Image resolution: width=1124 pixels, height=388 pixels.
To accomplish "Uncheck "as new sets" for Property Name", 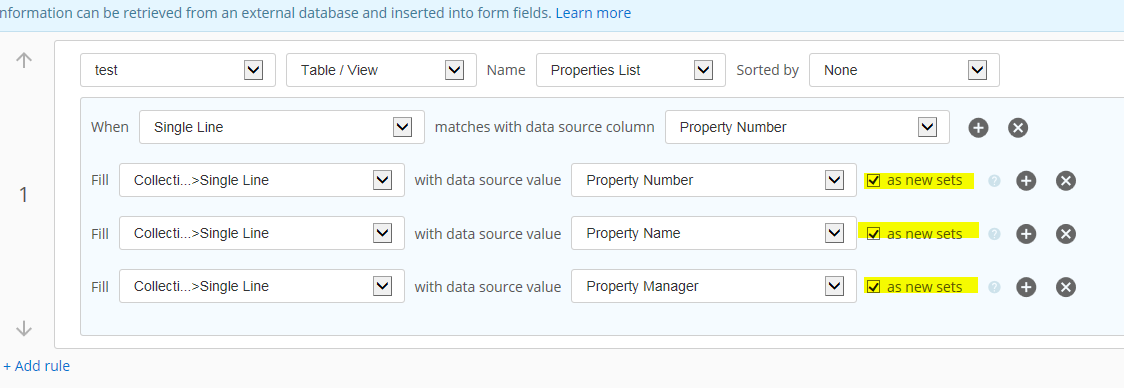I will click(x=873, y=234).
